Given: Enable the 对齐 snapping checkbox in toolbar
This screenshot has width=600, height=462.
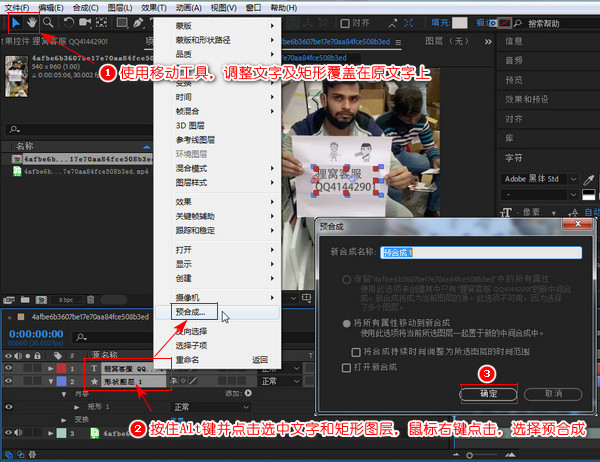Looking at the screenshot, I should (345, 24).
